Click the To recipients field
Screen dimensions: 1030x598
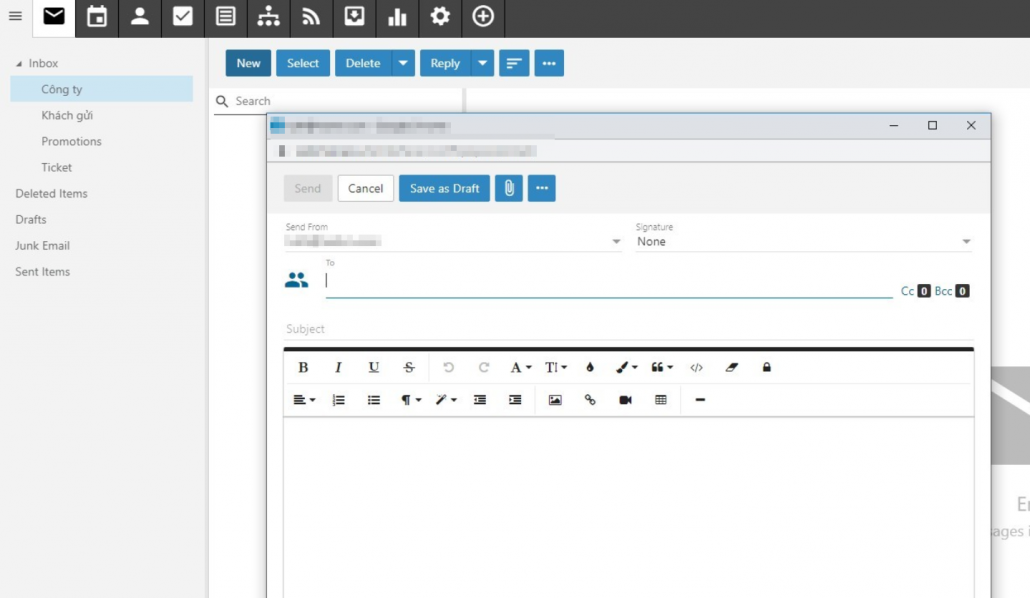tap(609, 281)
